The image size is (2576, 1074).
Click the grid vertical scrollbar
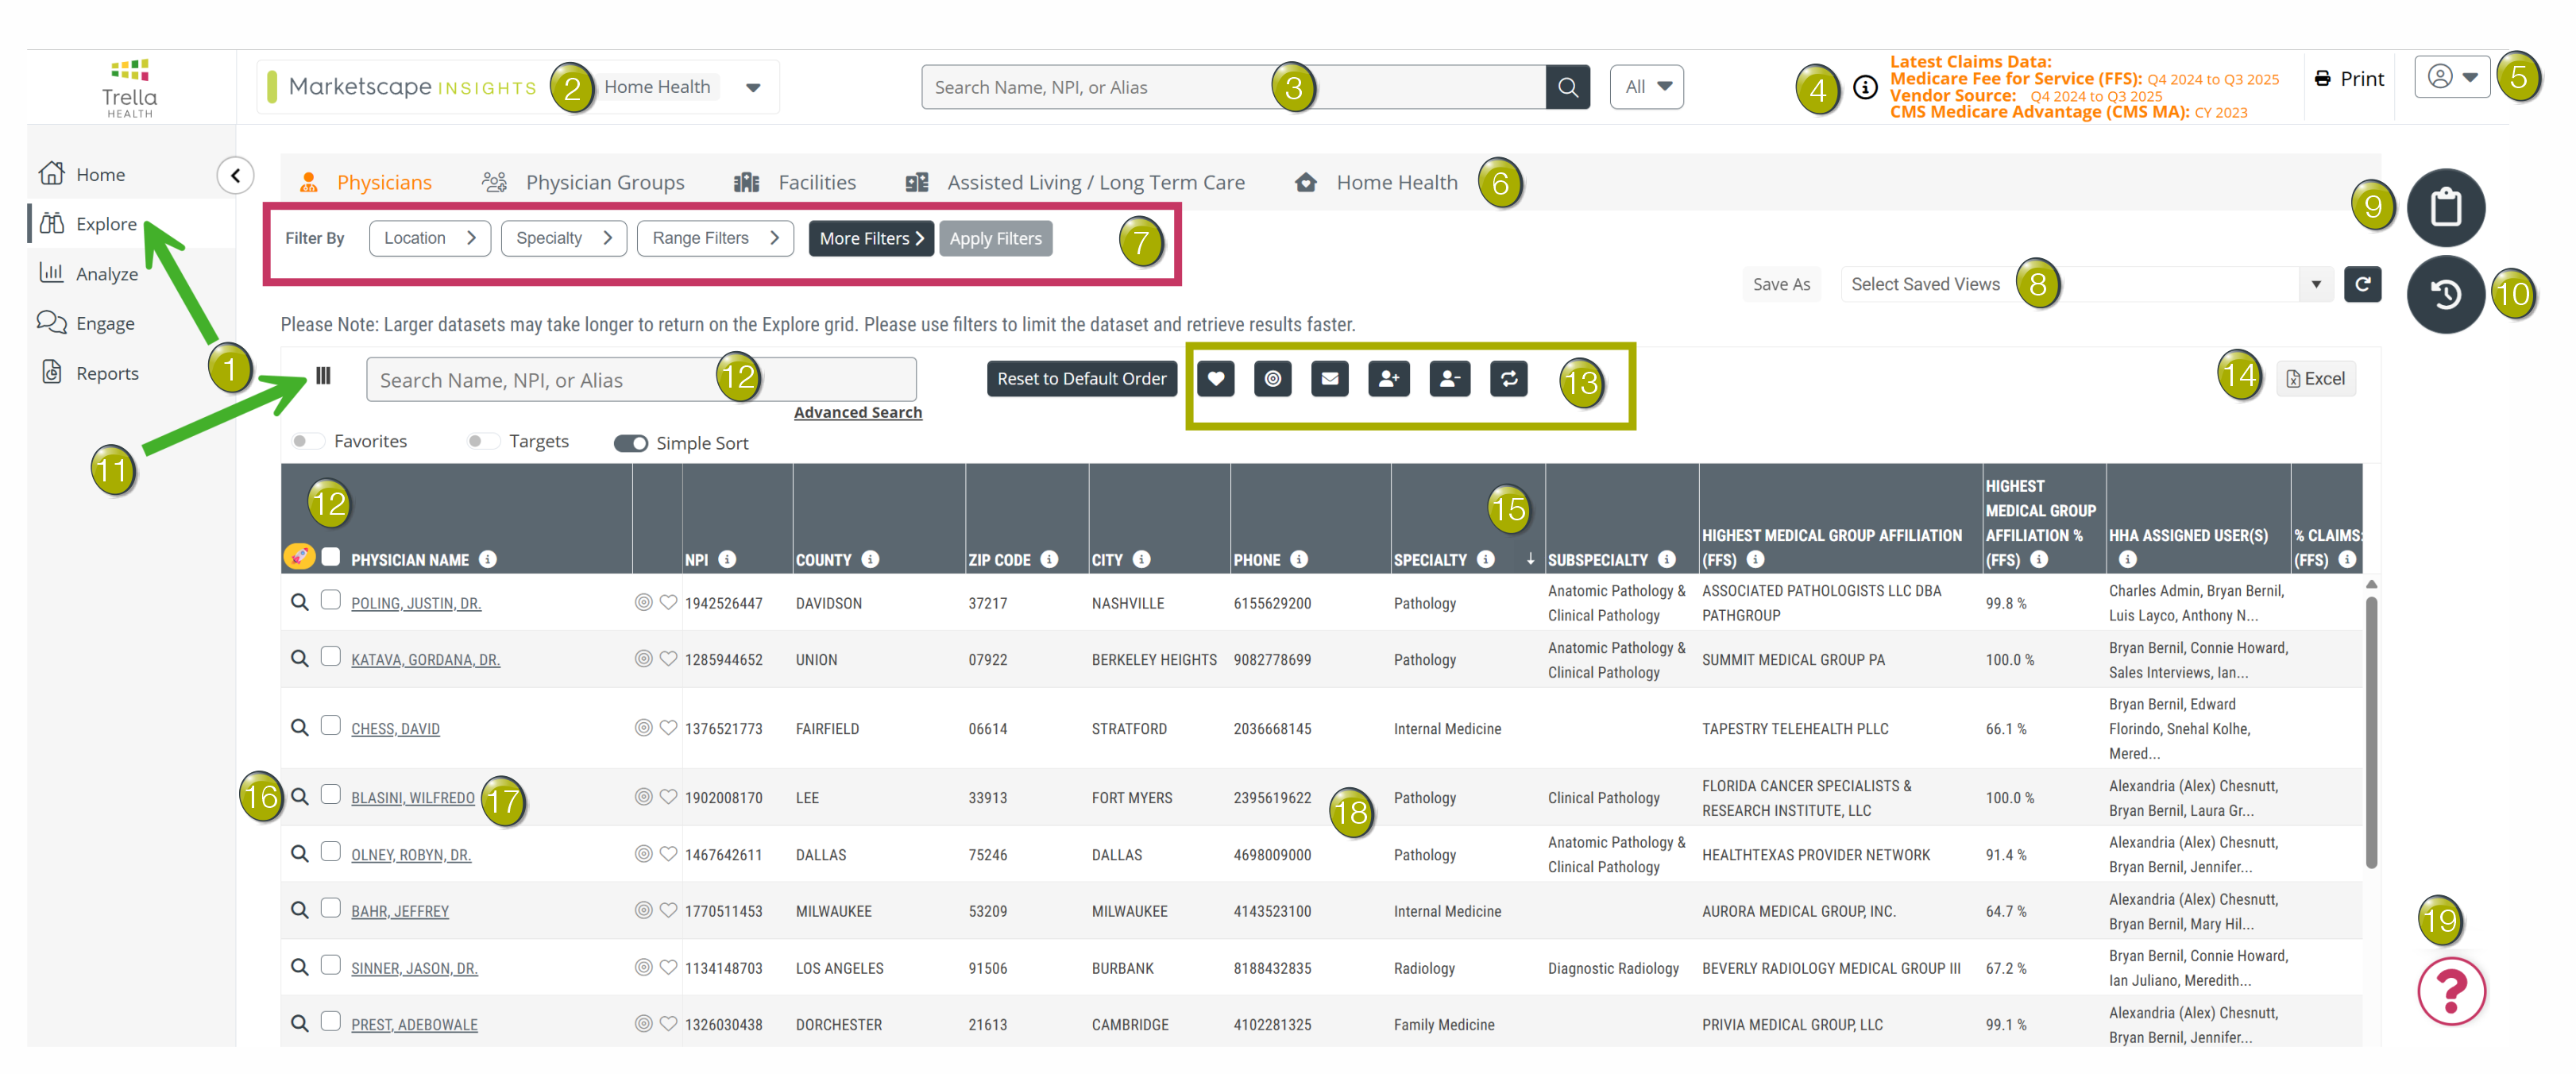(2371, 730)
